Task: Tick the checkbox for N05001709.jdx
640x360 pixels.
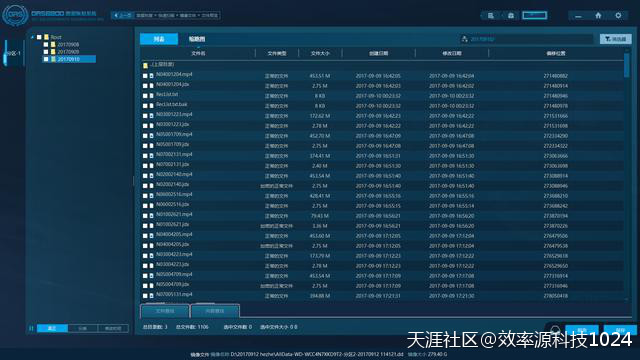Action: click(x=145, y=146)
